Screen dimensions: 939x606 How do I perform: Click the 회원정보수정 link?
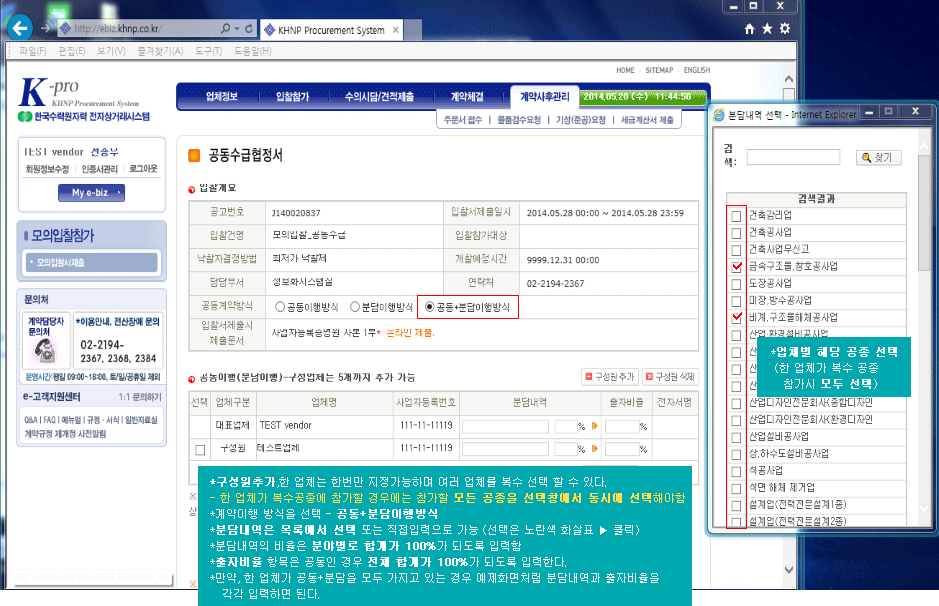47,169
